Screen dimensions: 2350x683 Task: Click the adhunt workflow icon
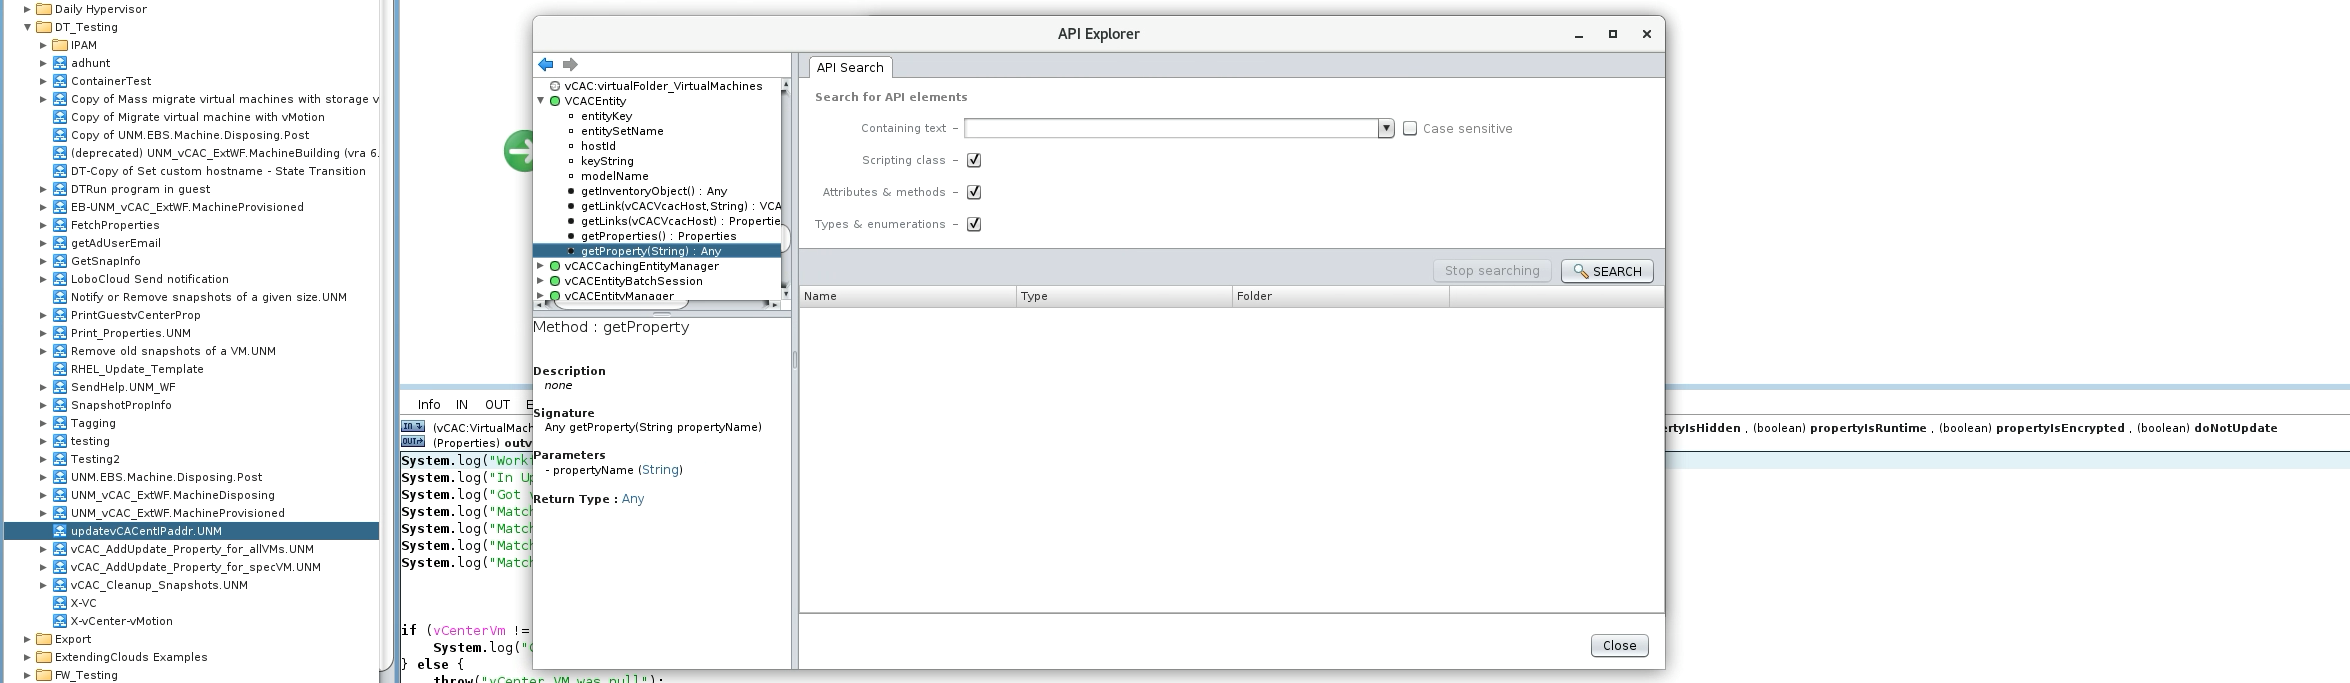click(59, 63)
